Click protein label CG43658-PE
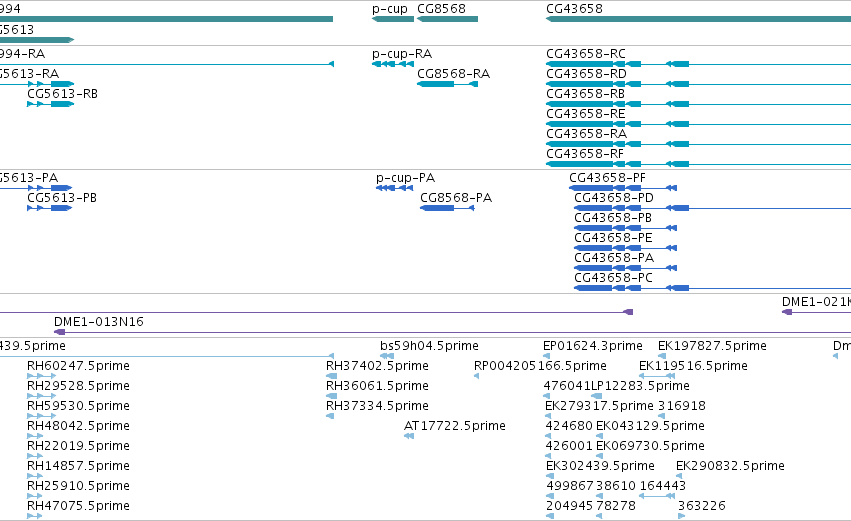851x521 pixels. (x=613, y=238)
